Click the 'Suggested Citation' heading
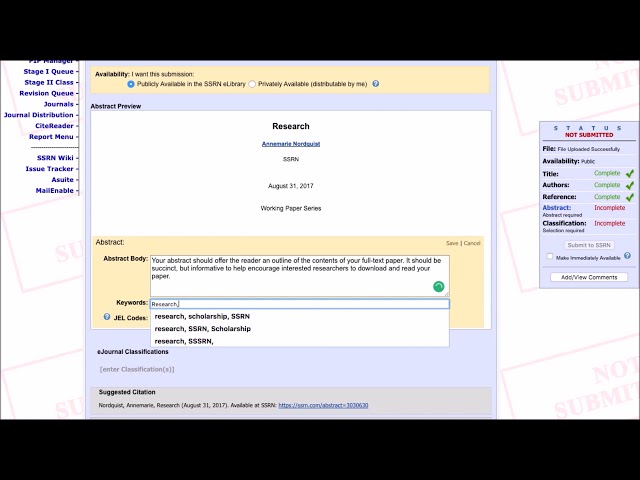The image size is (640, 480). tap(127, 392)
